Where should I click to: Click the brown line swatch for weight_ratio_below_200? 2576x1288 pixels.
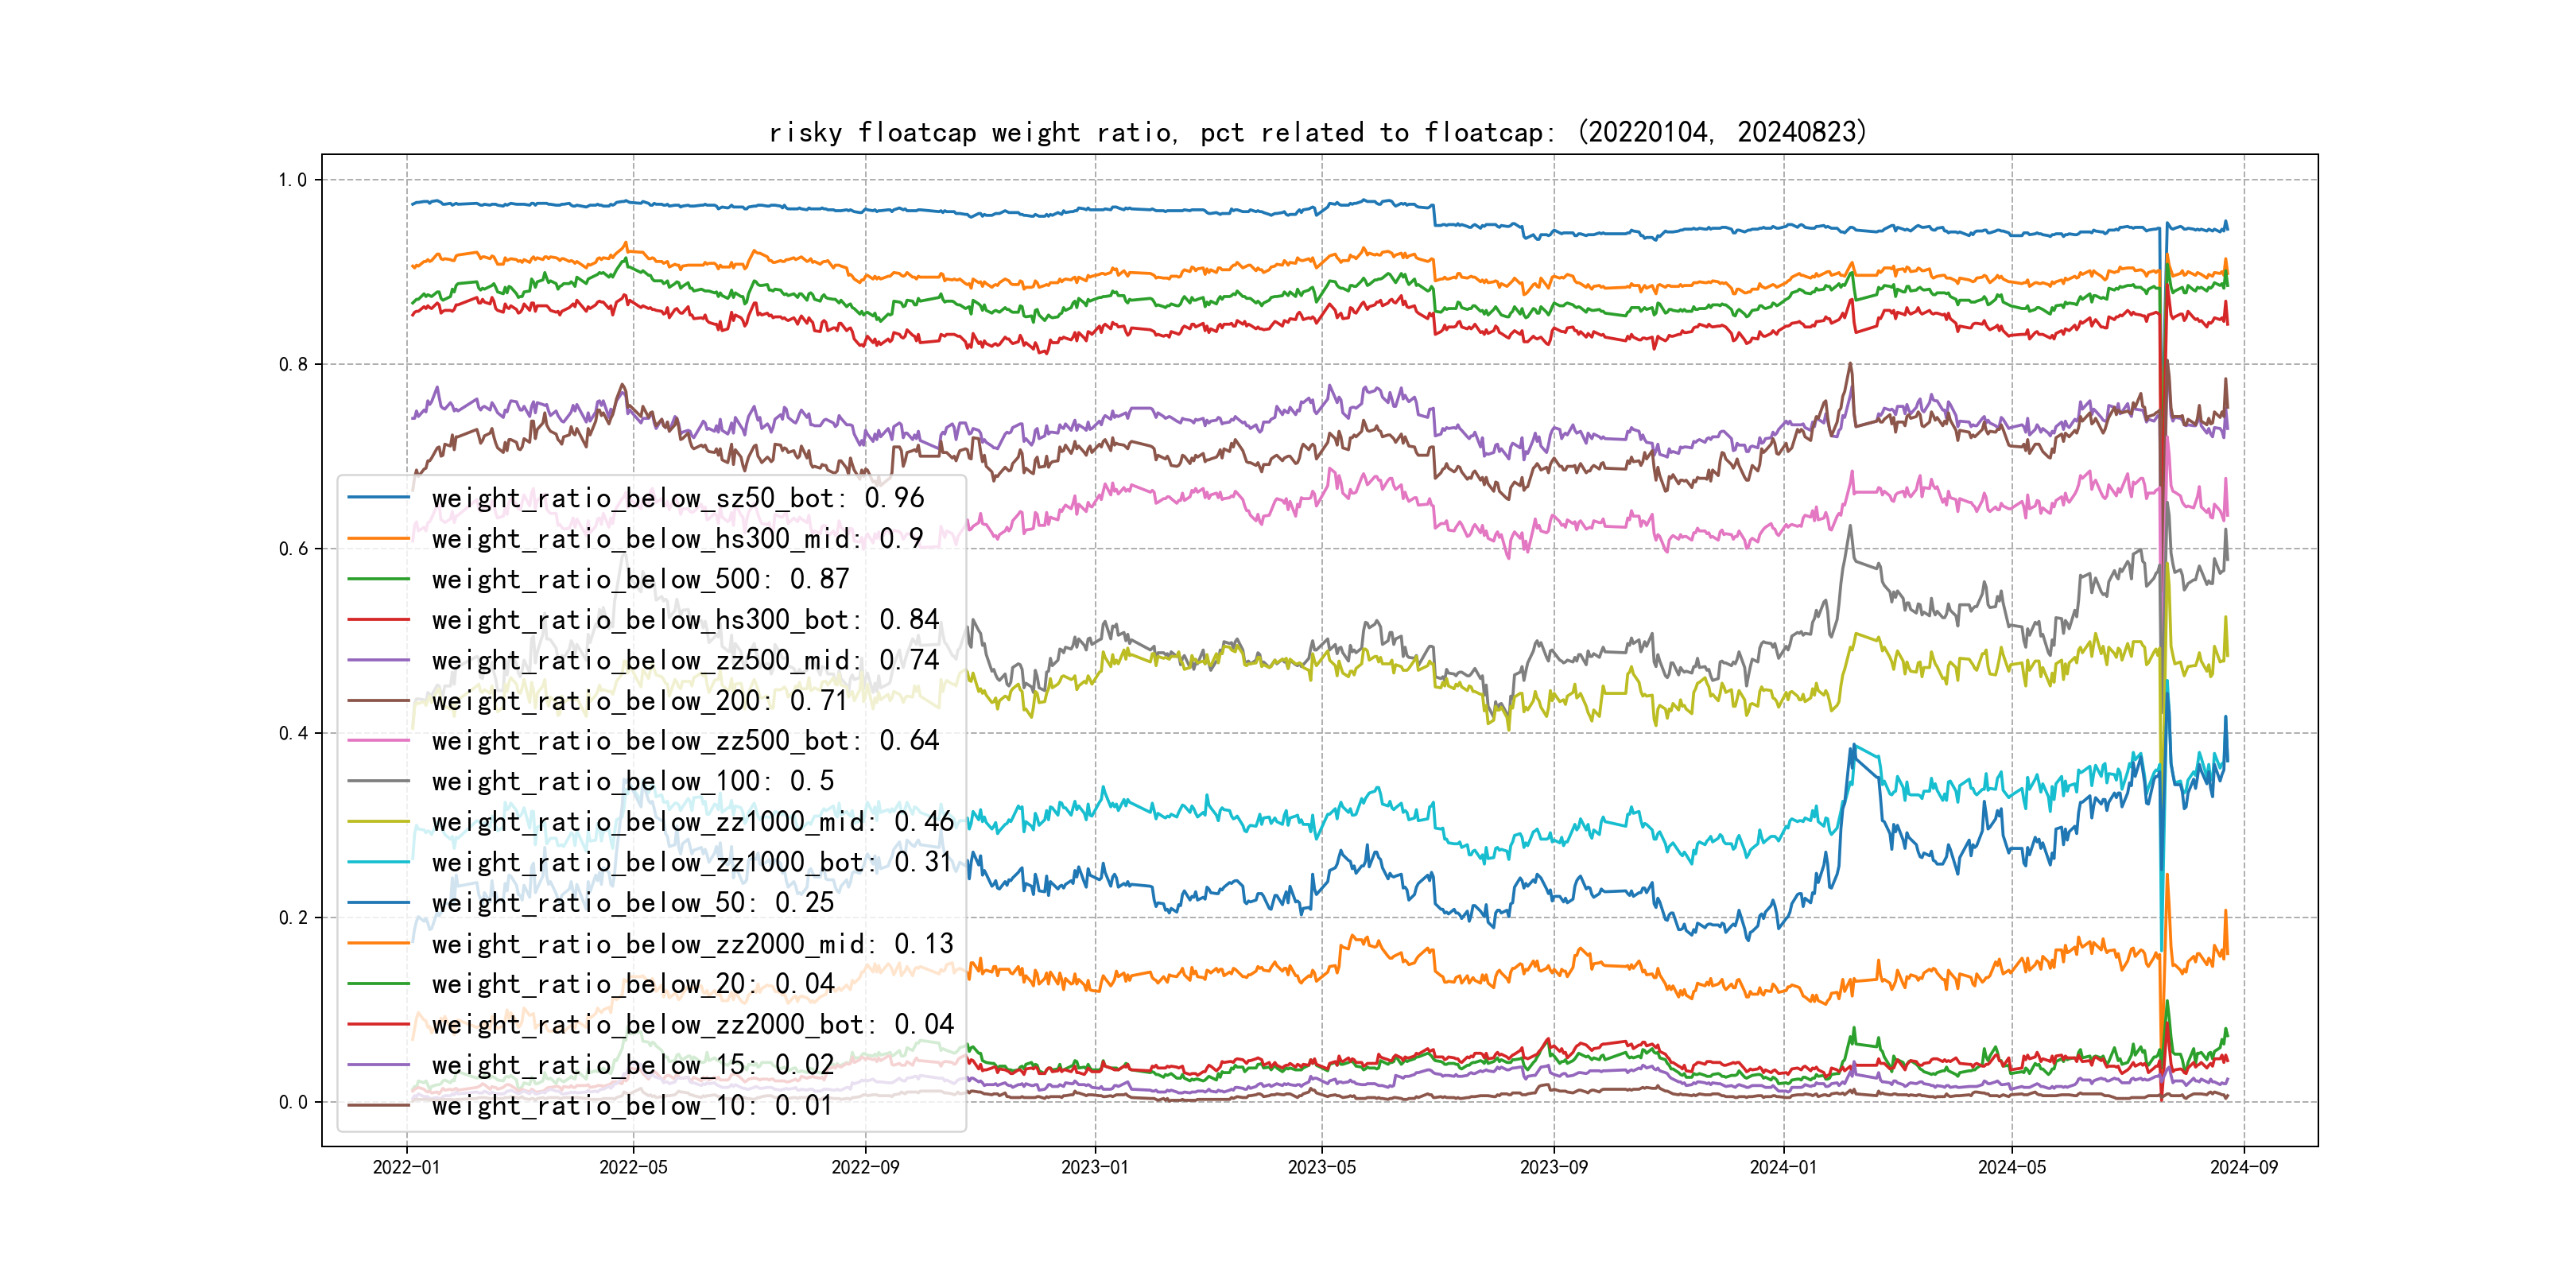(379, 701)
